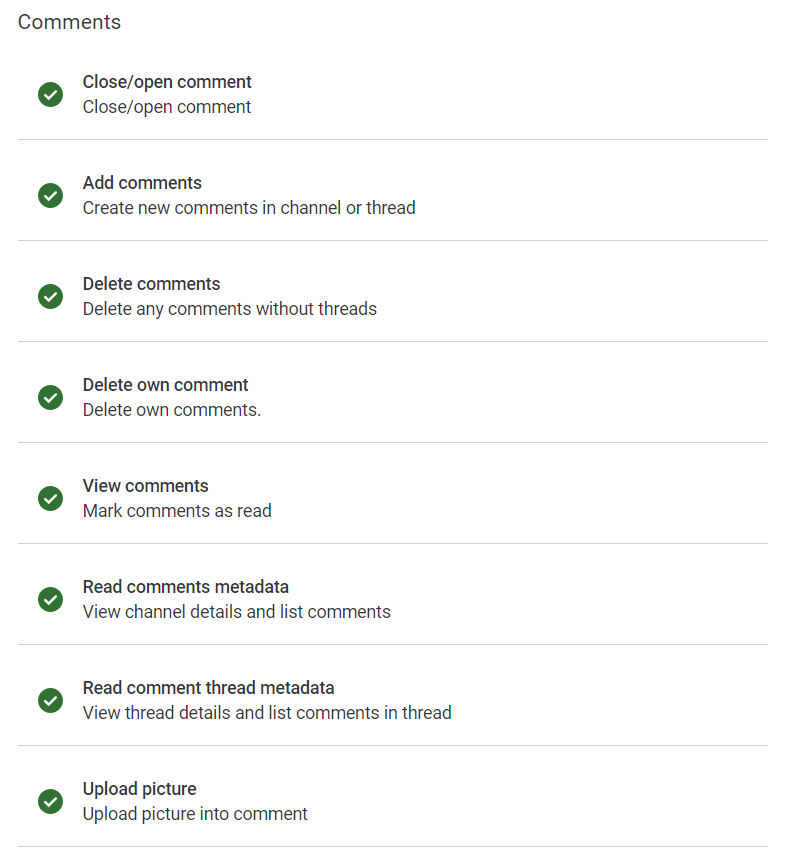Select the Read comment thread metadata row
This screenshot has width=793, height=859.
pos(208,688)
